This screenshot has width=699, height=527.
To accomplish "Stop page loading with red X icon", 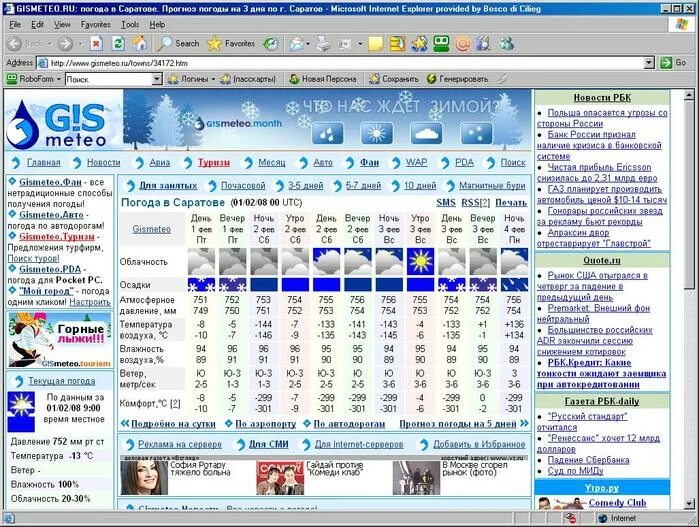I will click(x=96, y=44).
